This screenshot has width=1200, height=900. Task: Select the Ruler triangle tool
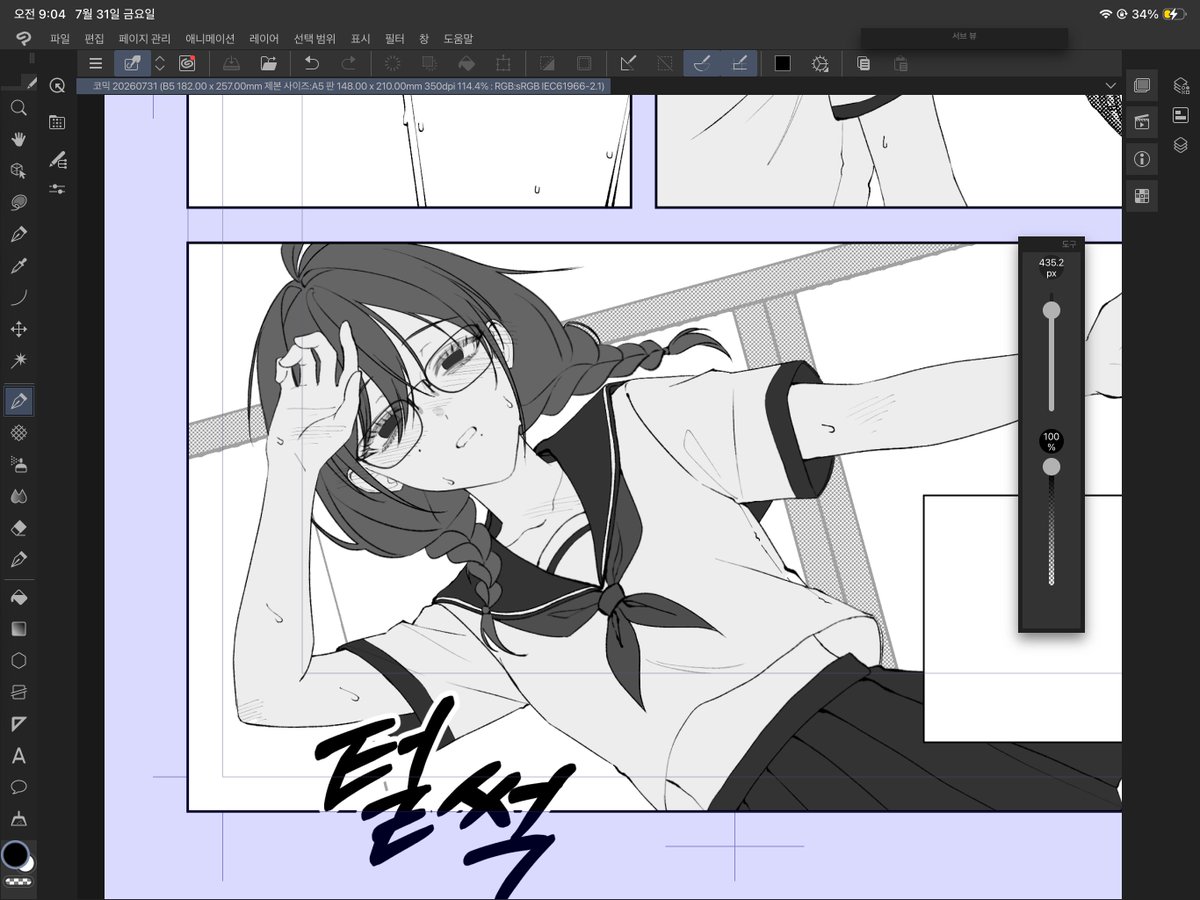coord(18,724)
